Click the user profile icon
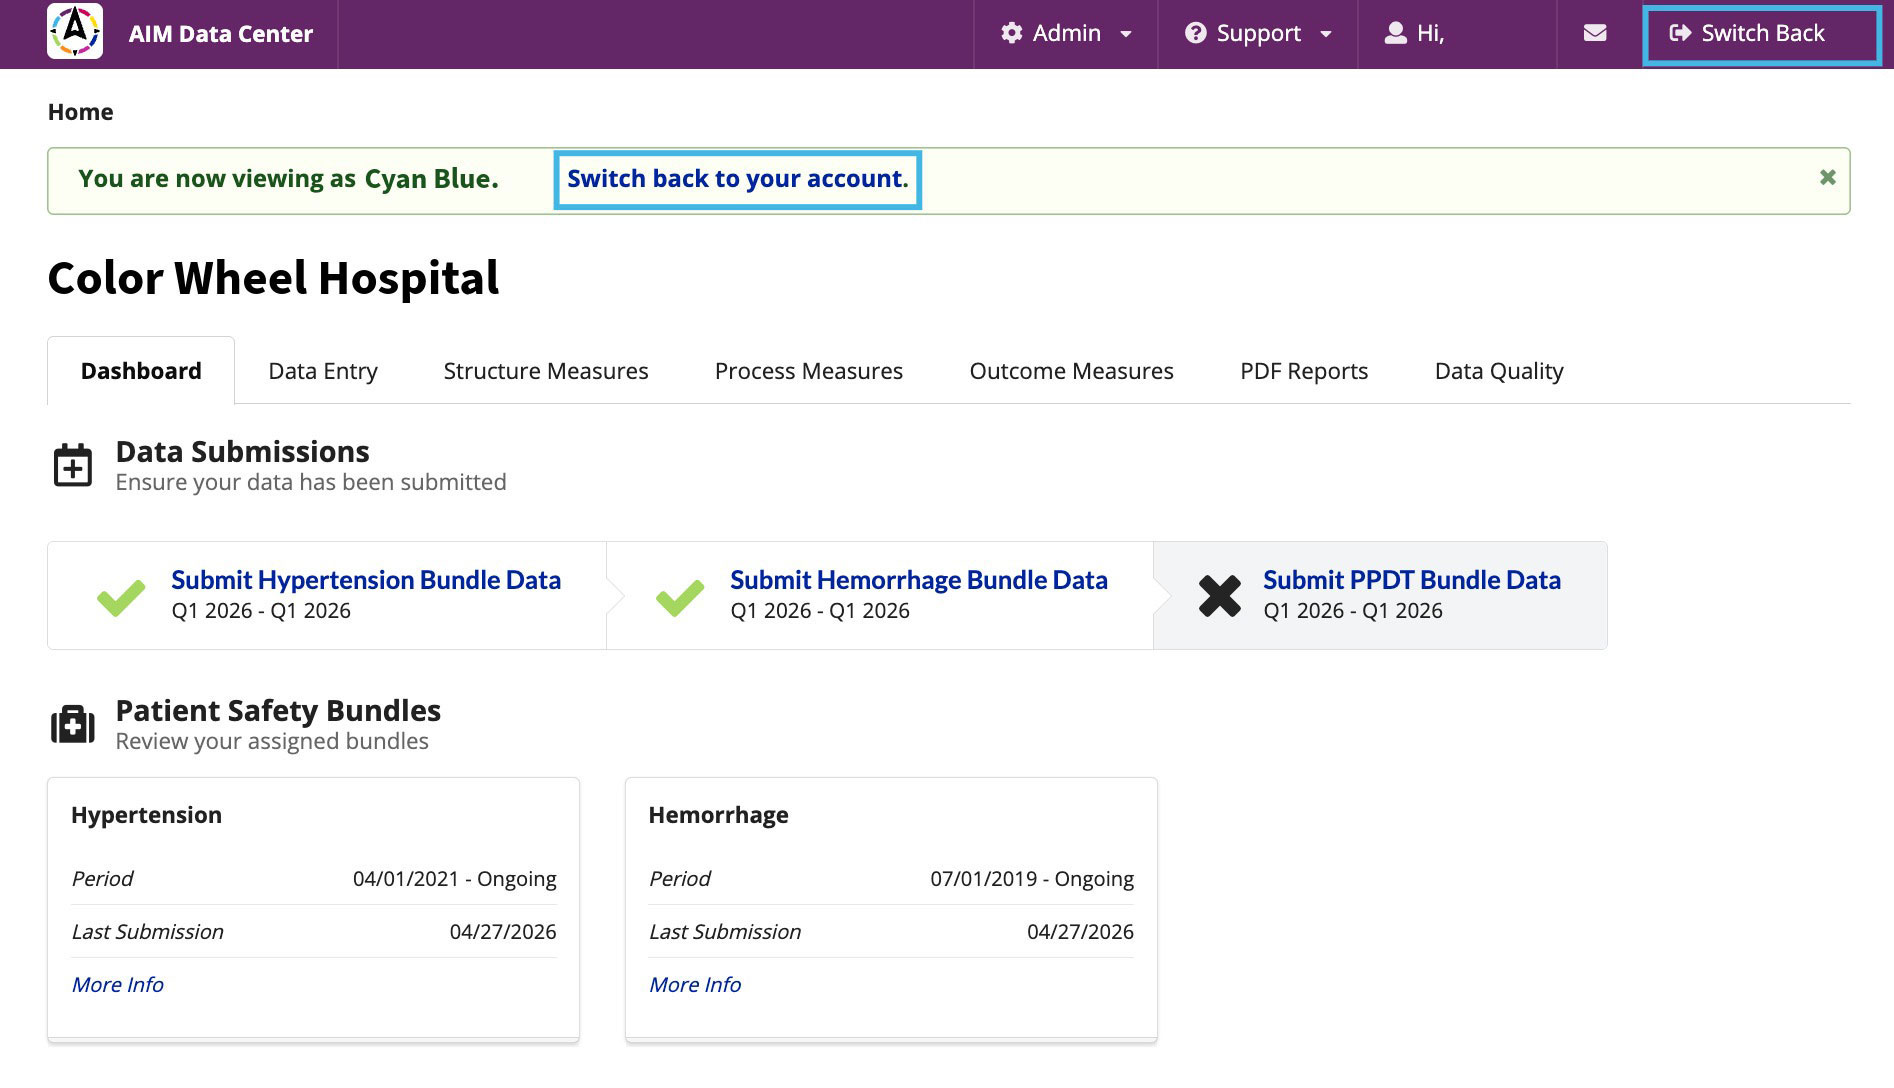This screenshot has width=1894, height=1088. (1395, 33)
